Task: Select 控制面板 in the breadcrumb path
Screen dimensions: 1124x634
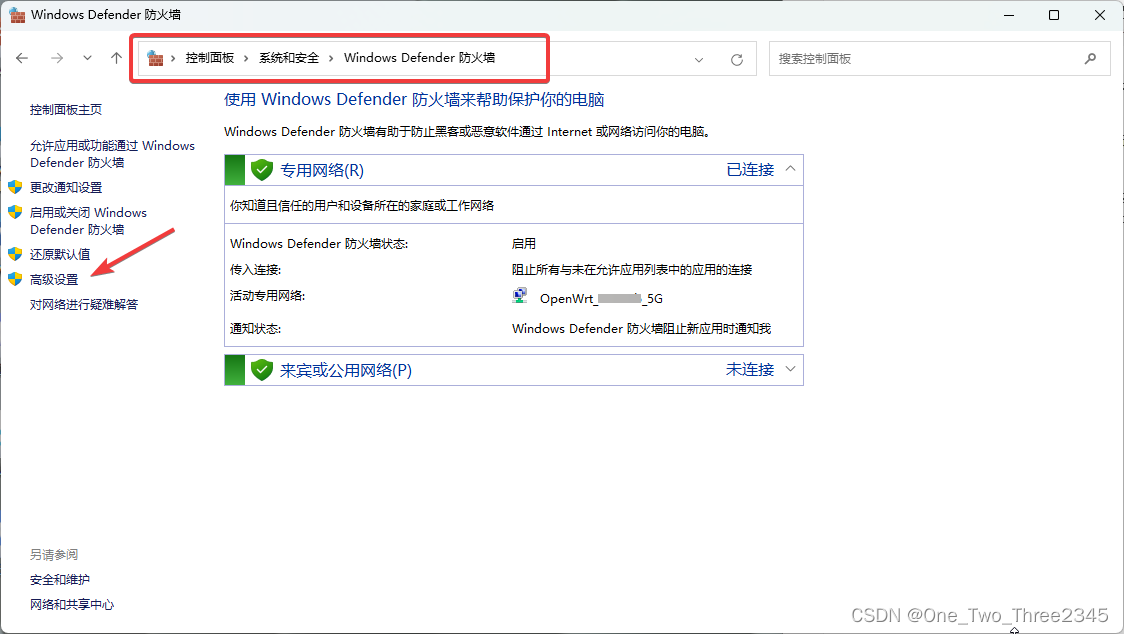Action: point(209,58)
